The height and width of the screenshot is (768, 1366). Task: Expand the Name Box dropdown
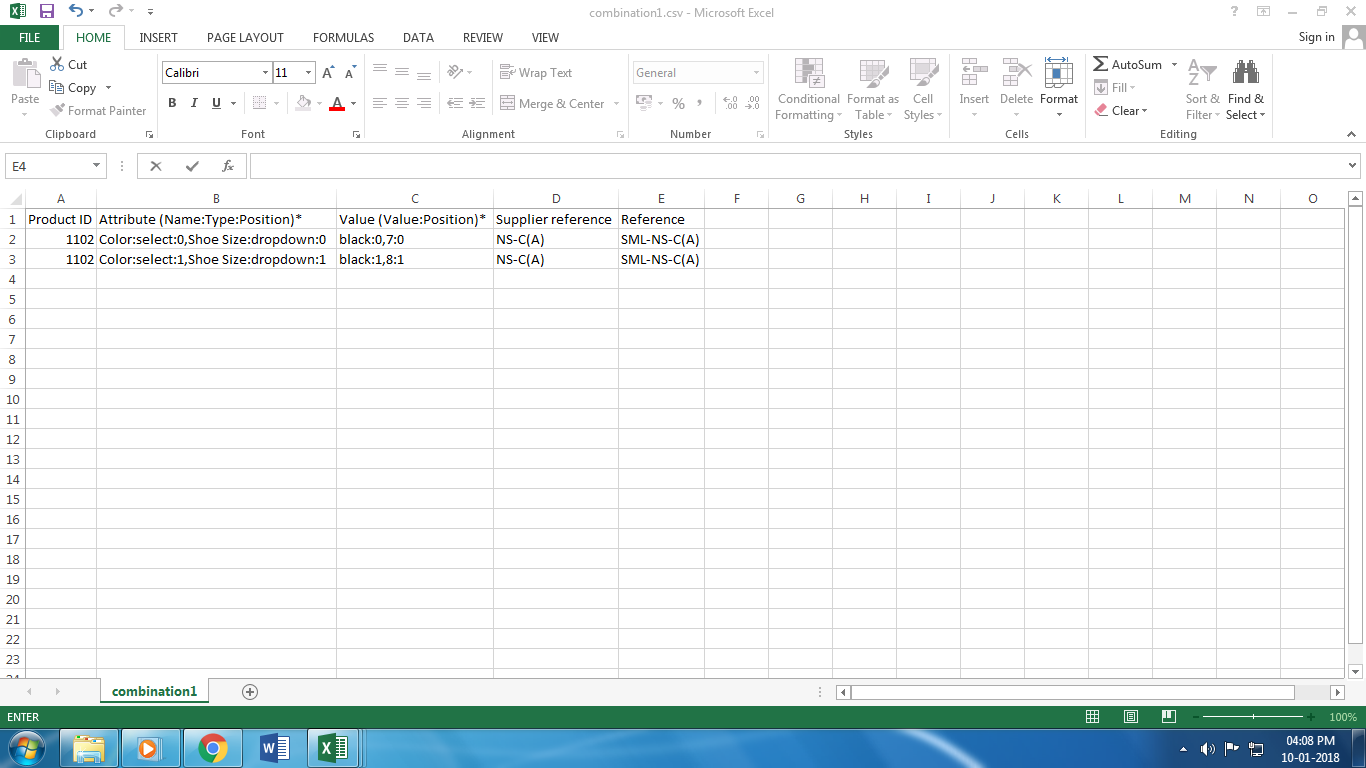coord(97,166)
